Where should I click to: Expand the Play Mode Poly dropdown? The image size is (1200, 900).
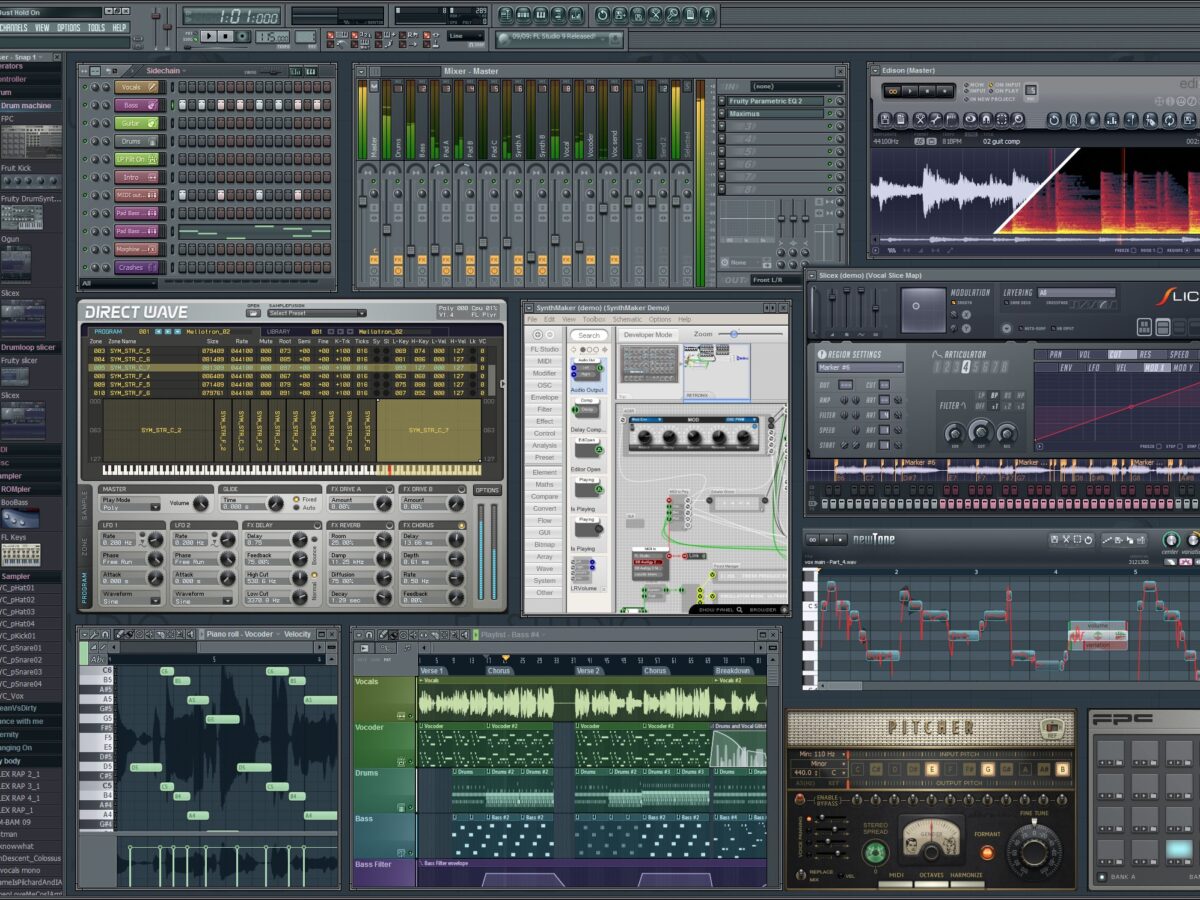click(130, 507)
